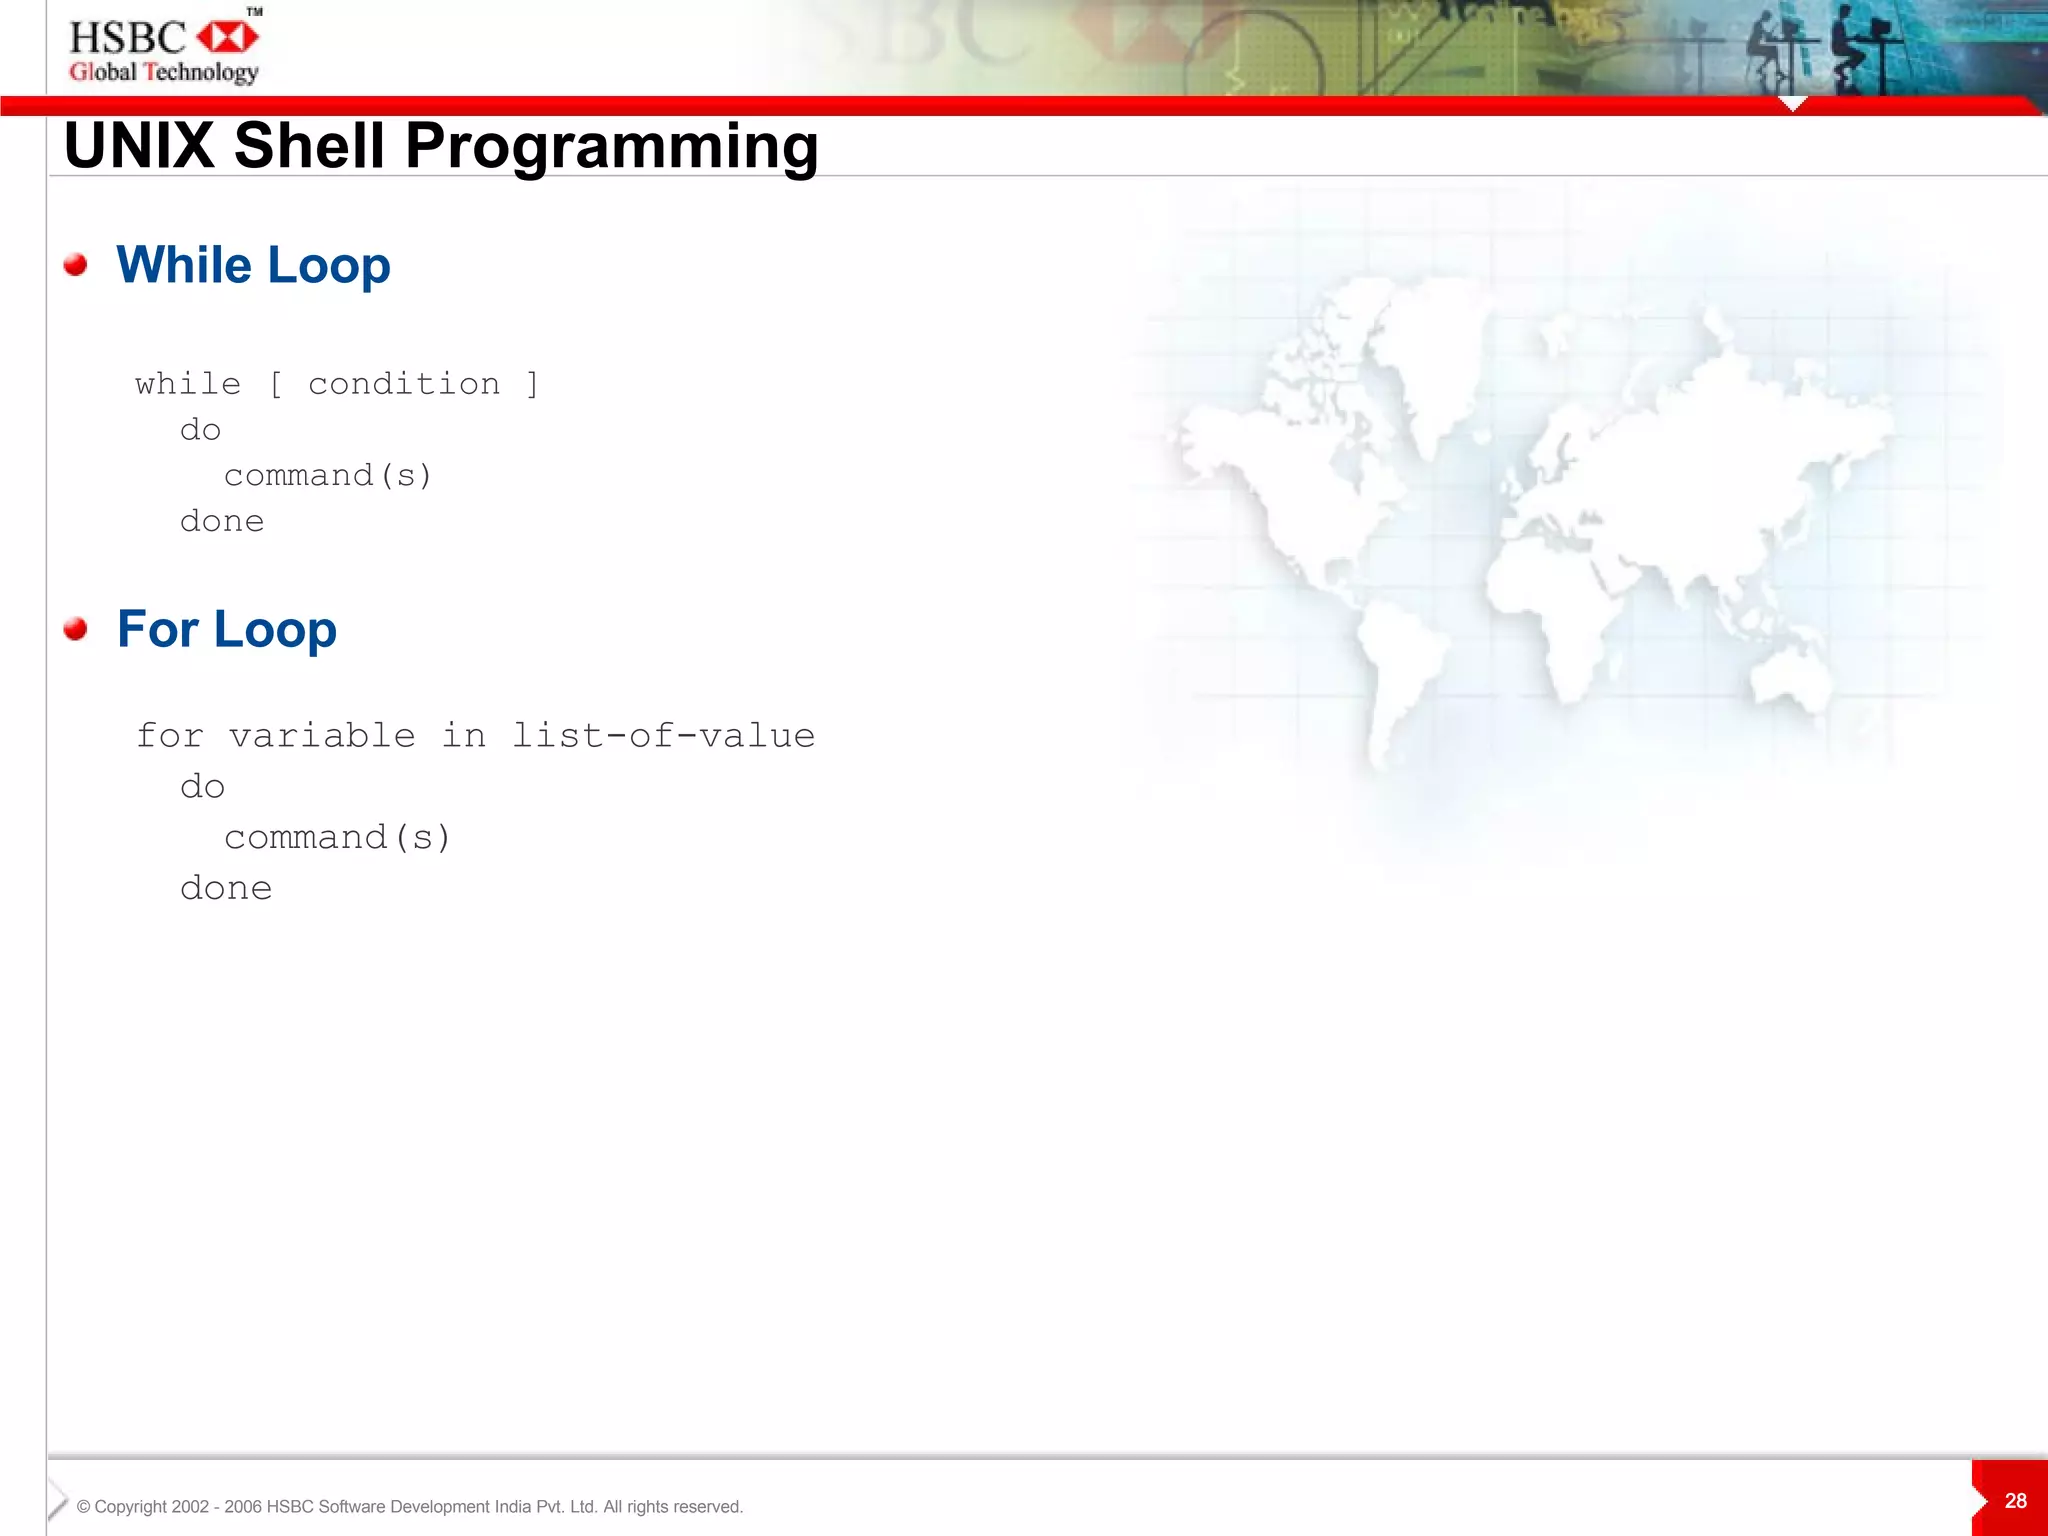2048x1536 pixels.
Task: Click the 'do' line under for variable
Action: point(202,787)
